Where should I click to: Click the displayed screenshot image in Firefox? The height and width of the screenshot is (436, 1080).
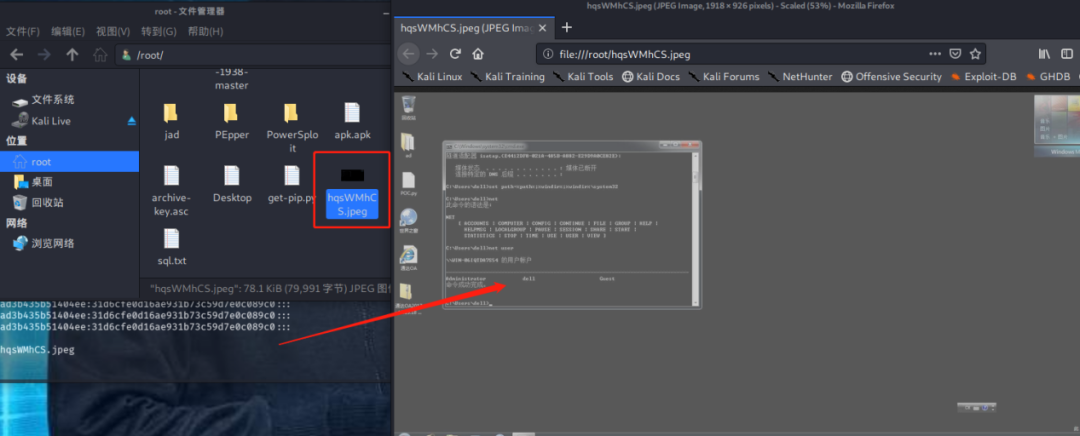737,262
